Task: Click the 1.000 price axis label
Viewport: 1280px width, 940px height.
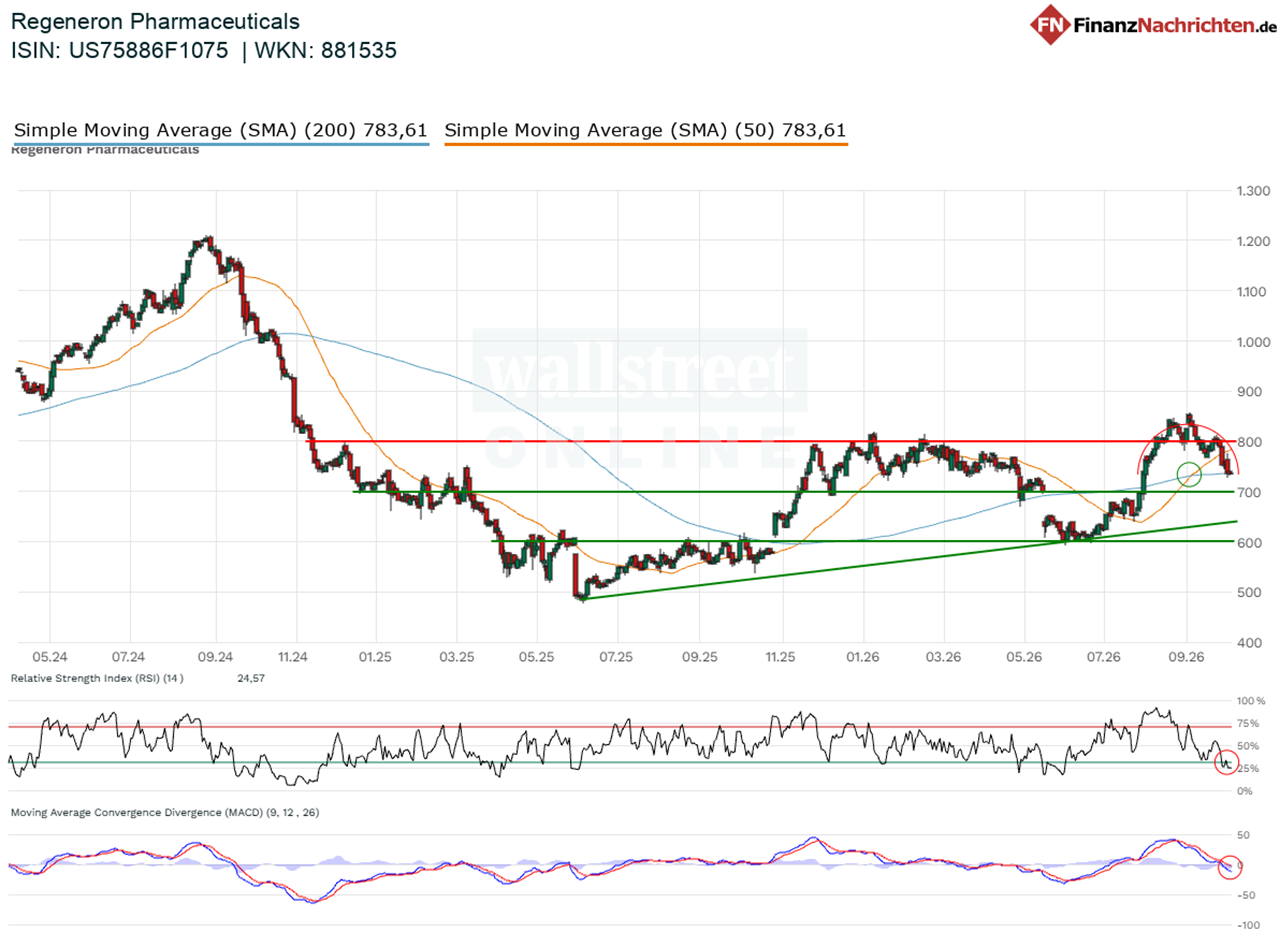Action: click(1254, 342)
